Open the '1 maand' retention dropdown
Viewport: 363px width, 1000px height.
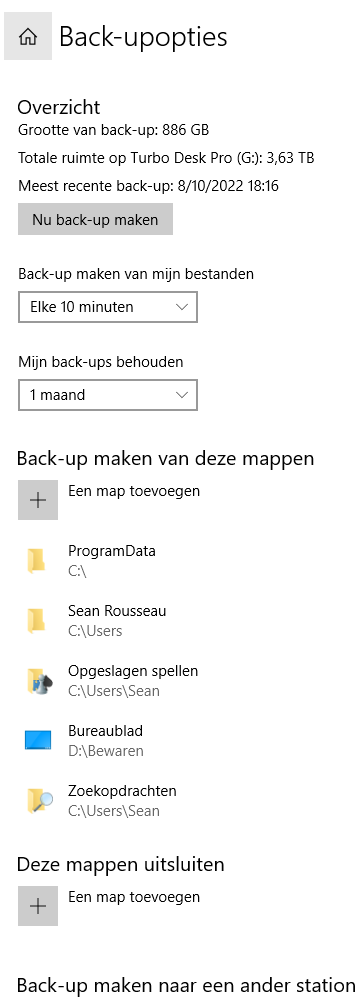click(108, 395)
